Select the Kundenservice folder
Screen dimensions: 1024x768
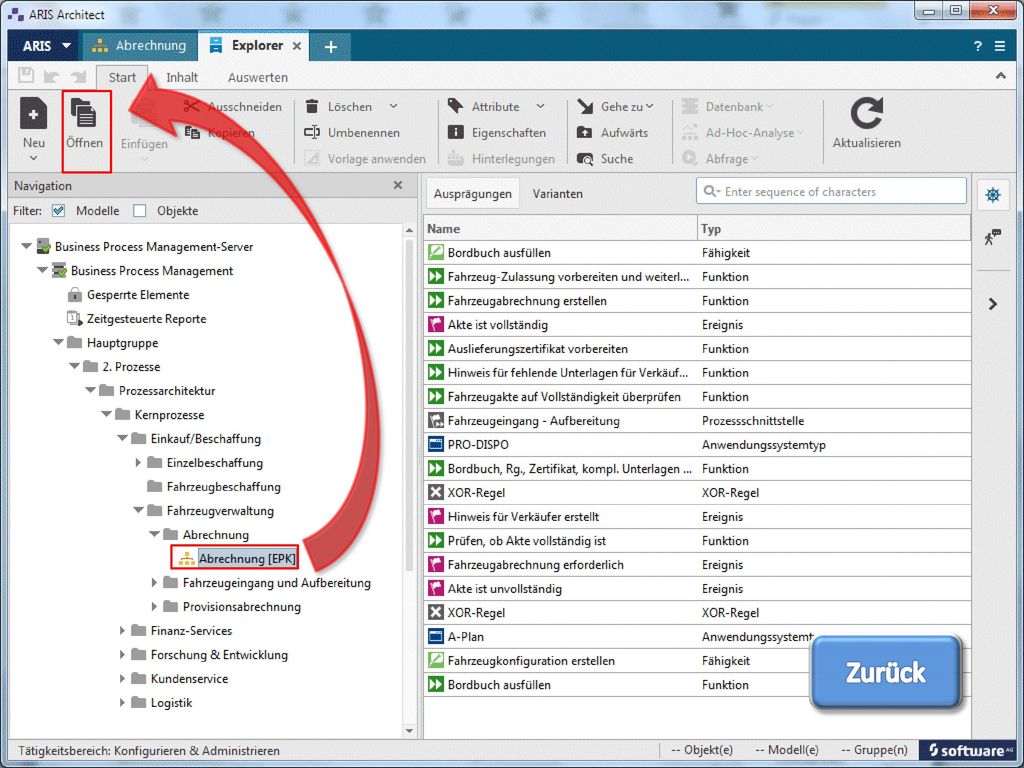click(189, 679)
